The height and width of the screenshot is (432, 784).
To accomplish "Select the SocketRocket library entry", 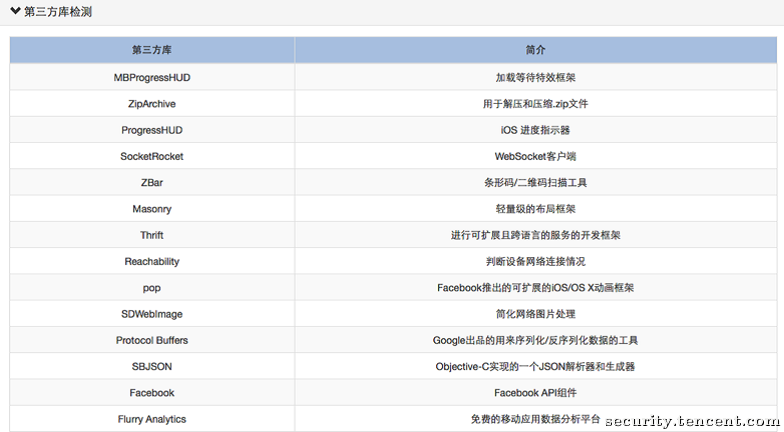I will point(152,156).
